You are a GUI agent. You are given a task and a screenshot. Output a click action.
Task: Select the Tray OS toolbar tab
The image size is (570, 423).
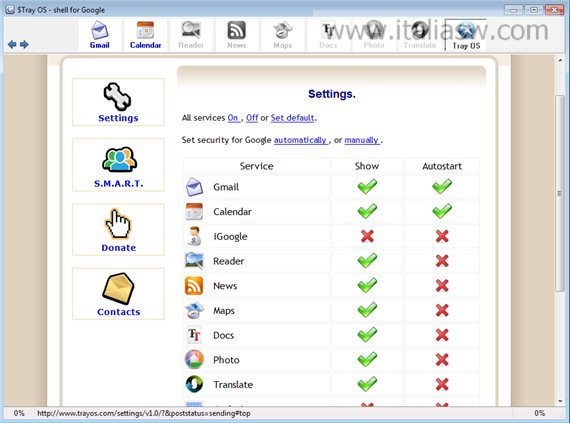(466, 35)
